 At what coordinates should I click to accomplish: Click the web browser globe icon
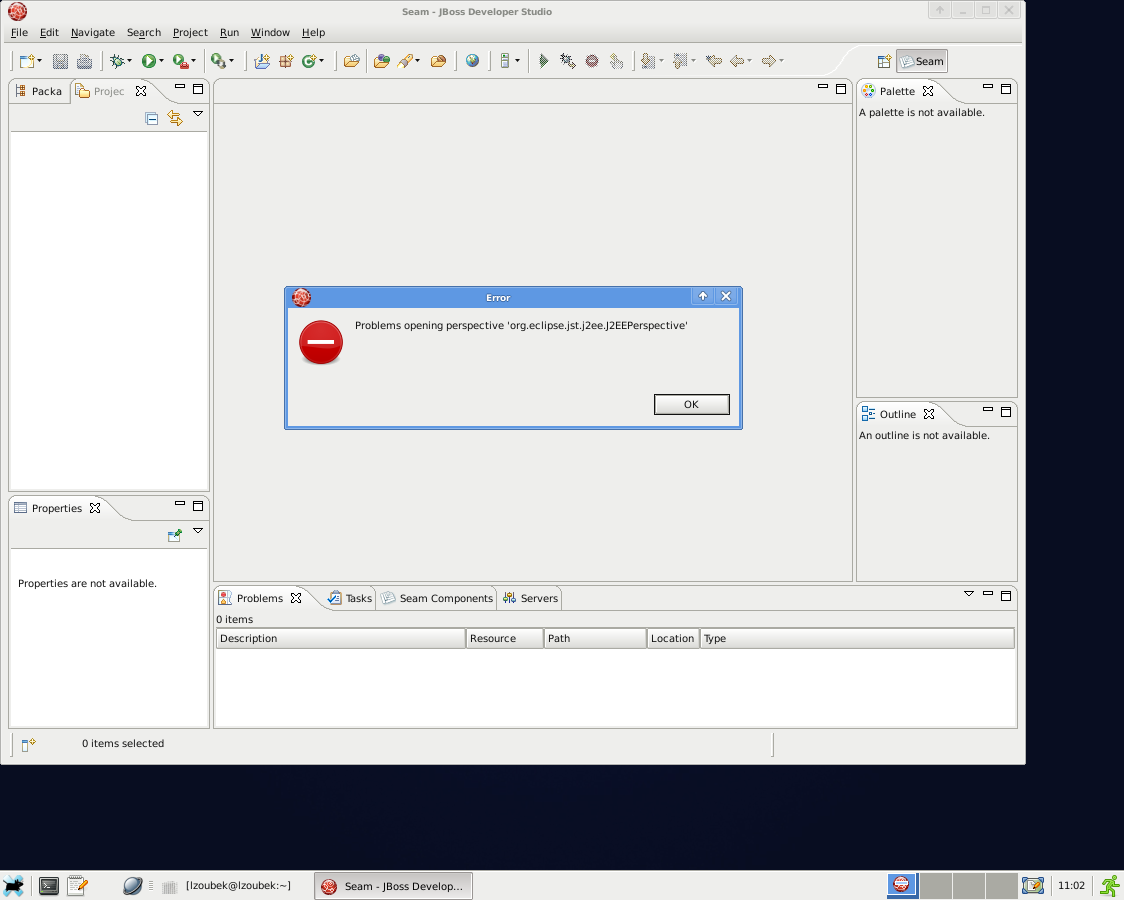tap(472, 62)
